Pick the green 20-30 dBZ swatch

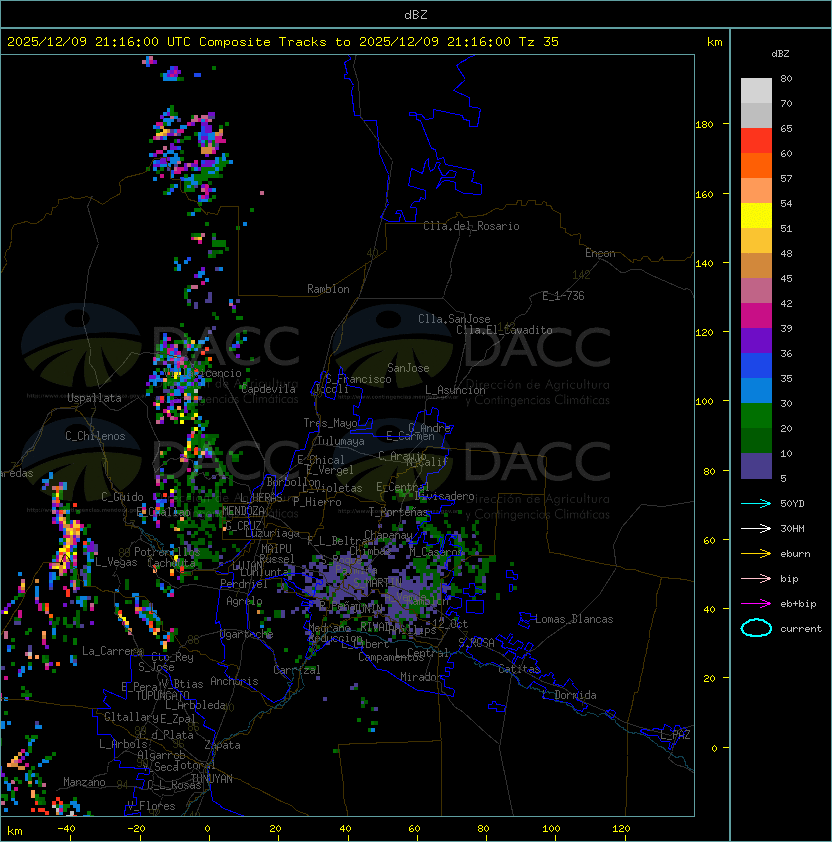pyautogui.click(x=756, y=416)
